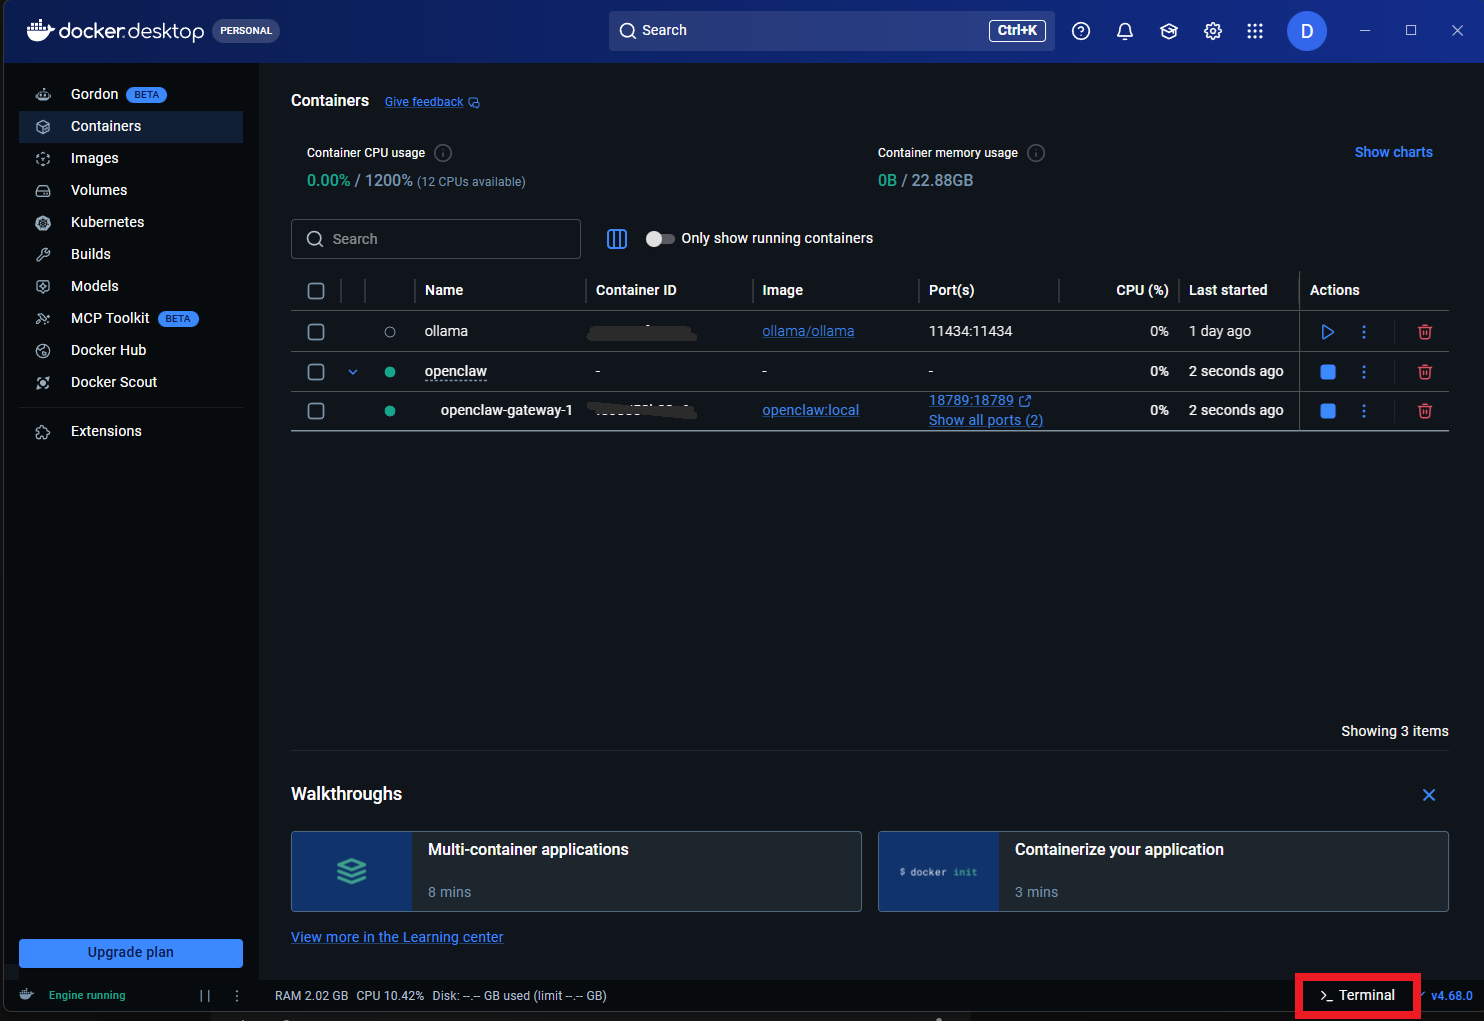
Task: Toggle Only show running containers
Action: pos(660,239)
